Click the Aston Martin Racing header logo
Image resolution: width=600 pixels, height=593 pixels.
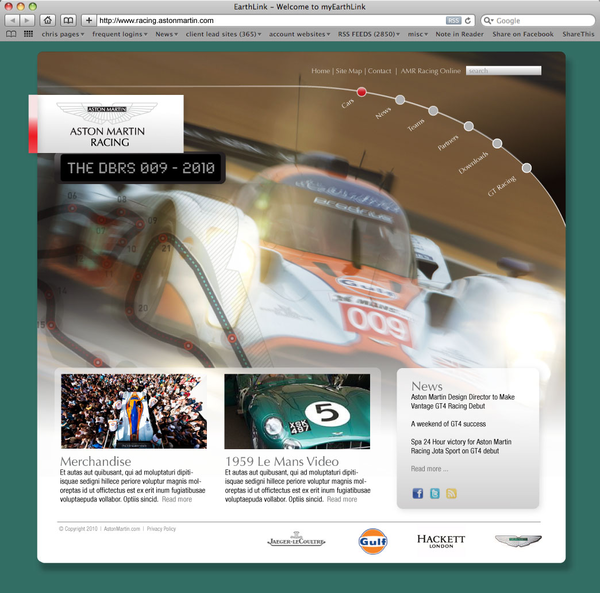[106, 124]
